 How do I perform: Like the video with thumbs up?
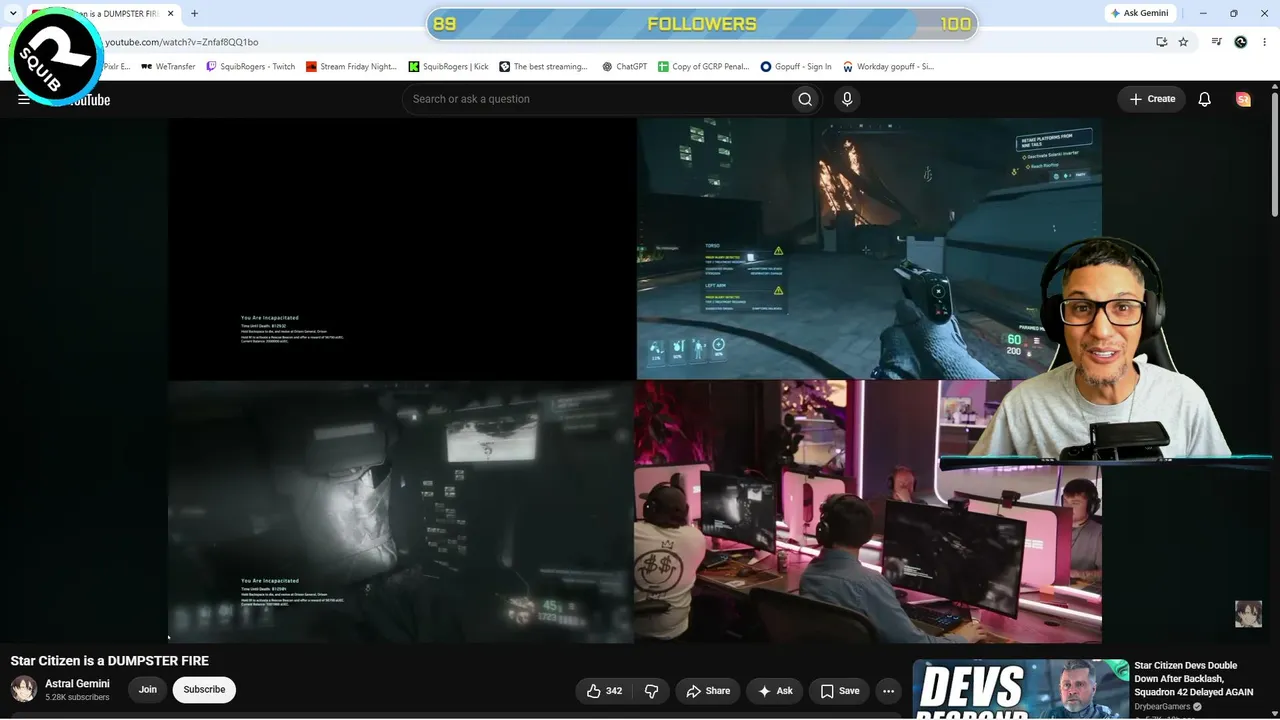pyautogui.click(x=605, y=691)
